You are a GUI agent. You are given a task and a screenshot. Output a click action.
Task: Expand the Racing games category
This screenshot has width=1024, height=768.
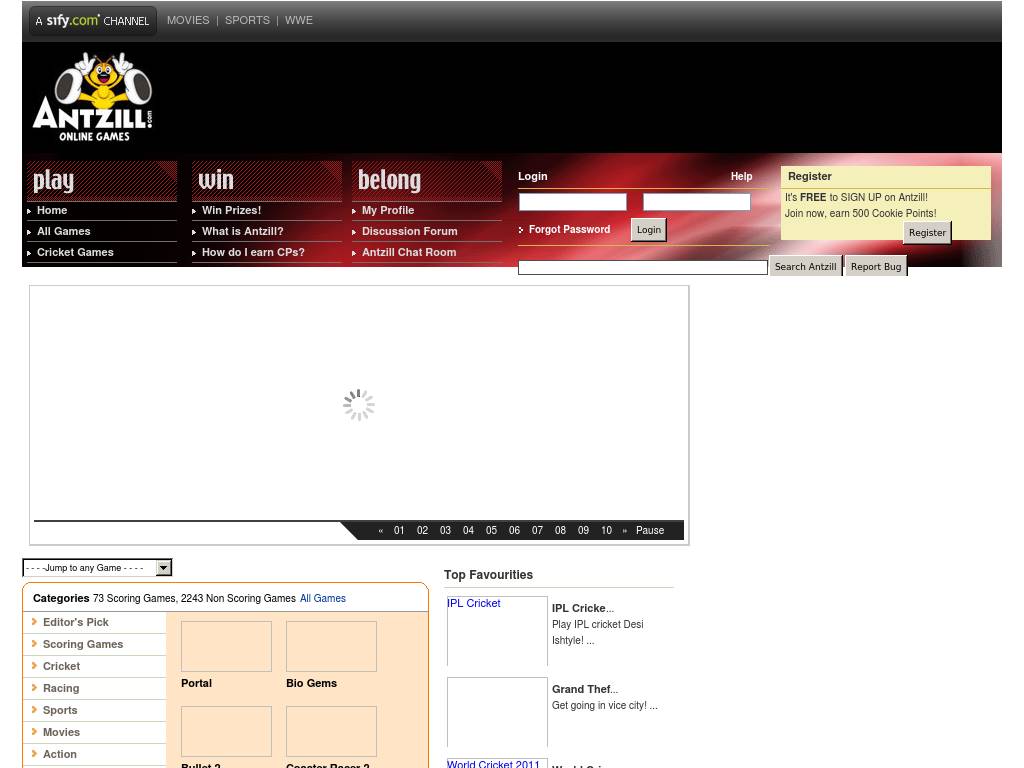coord(61,688)
